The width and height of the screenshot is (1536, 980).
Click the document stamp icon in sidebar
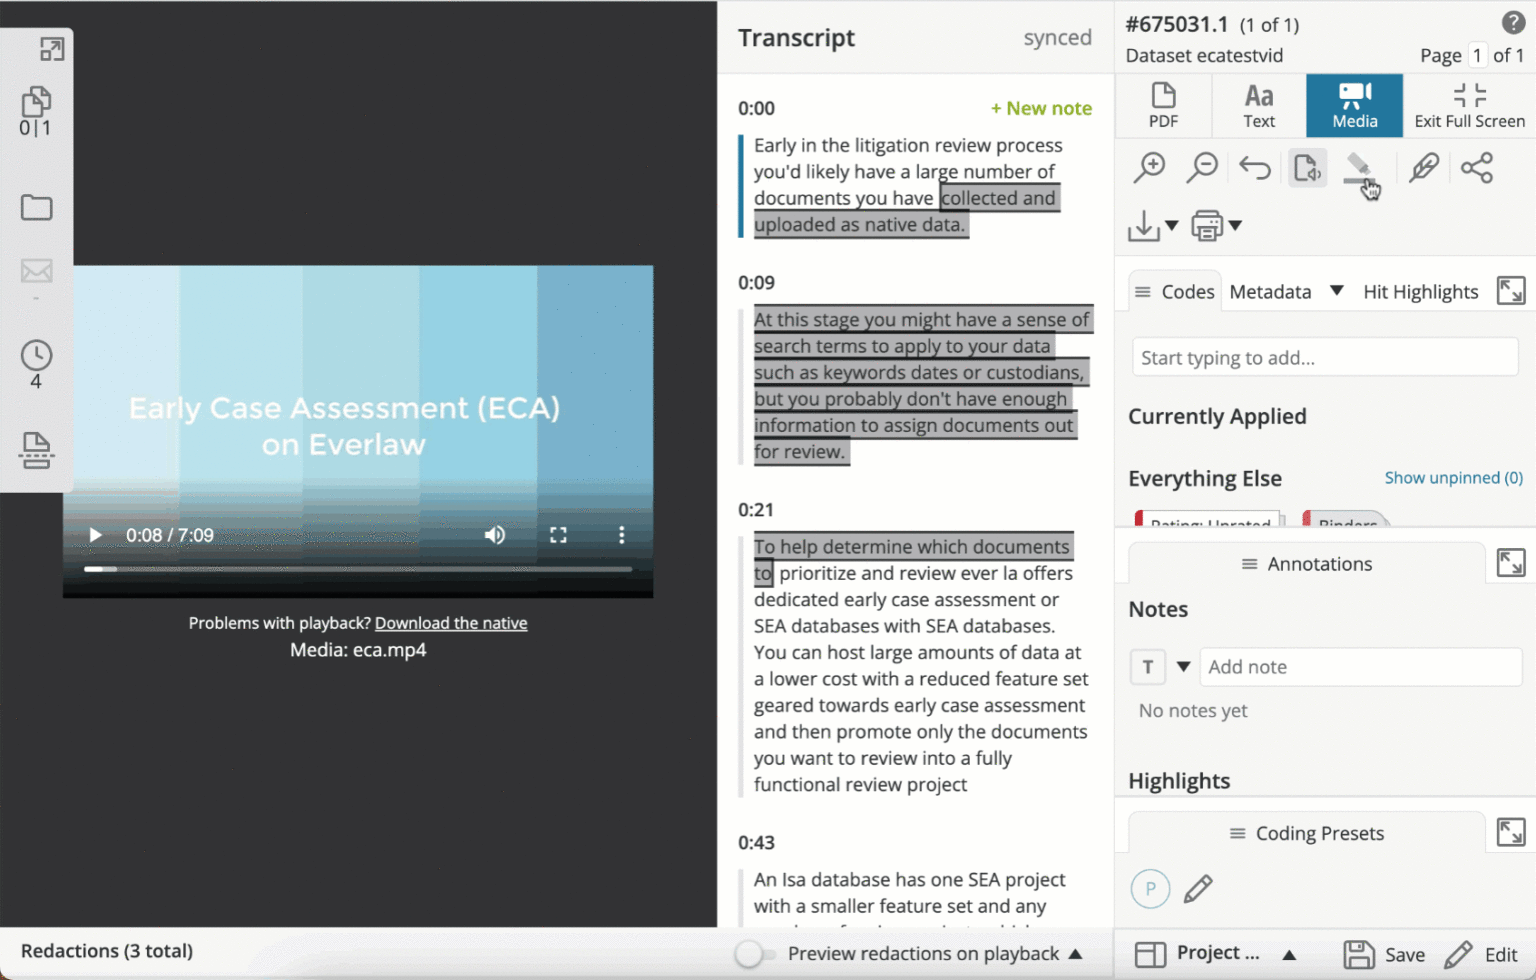pyautogui.click(x=36, y=451)
